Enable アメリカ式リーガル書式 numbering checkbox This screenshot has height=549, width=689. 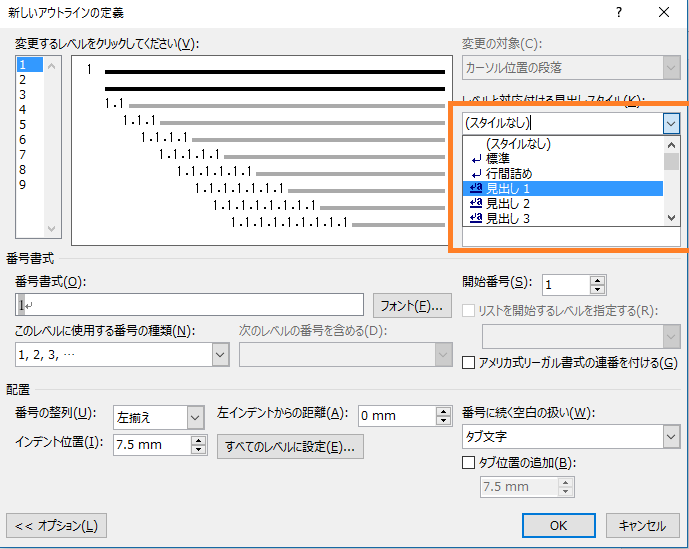point(468,363)
